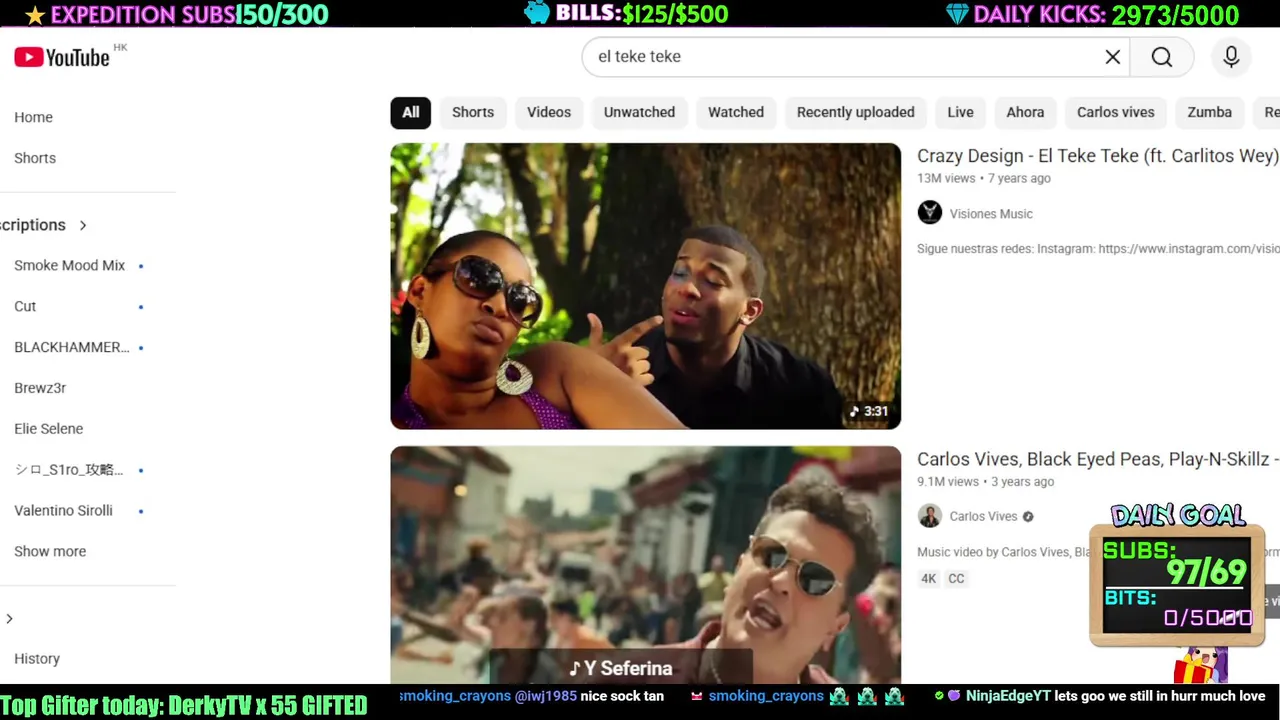The image size is (1280, 720).
Task: Click the 4K badge
Action: point(929,578)
